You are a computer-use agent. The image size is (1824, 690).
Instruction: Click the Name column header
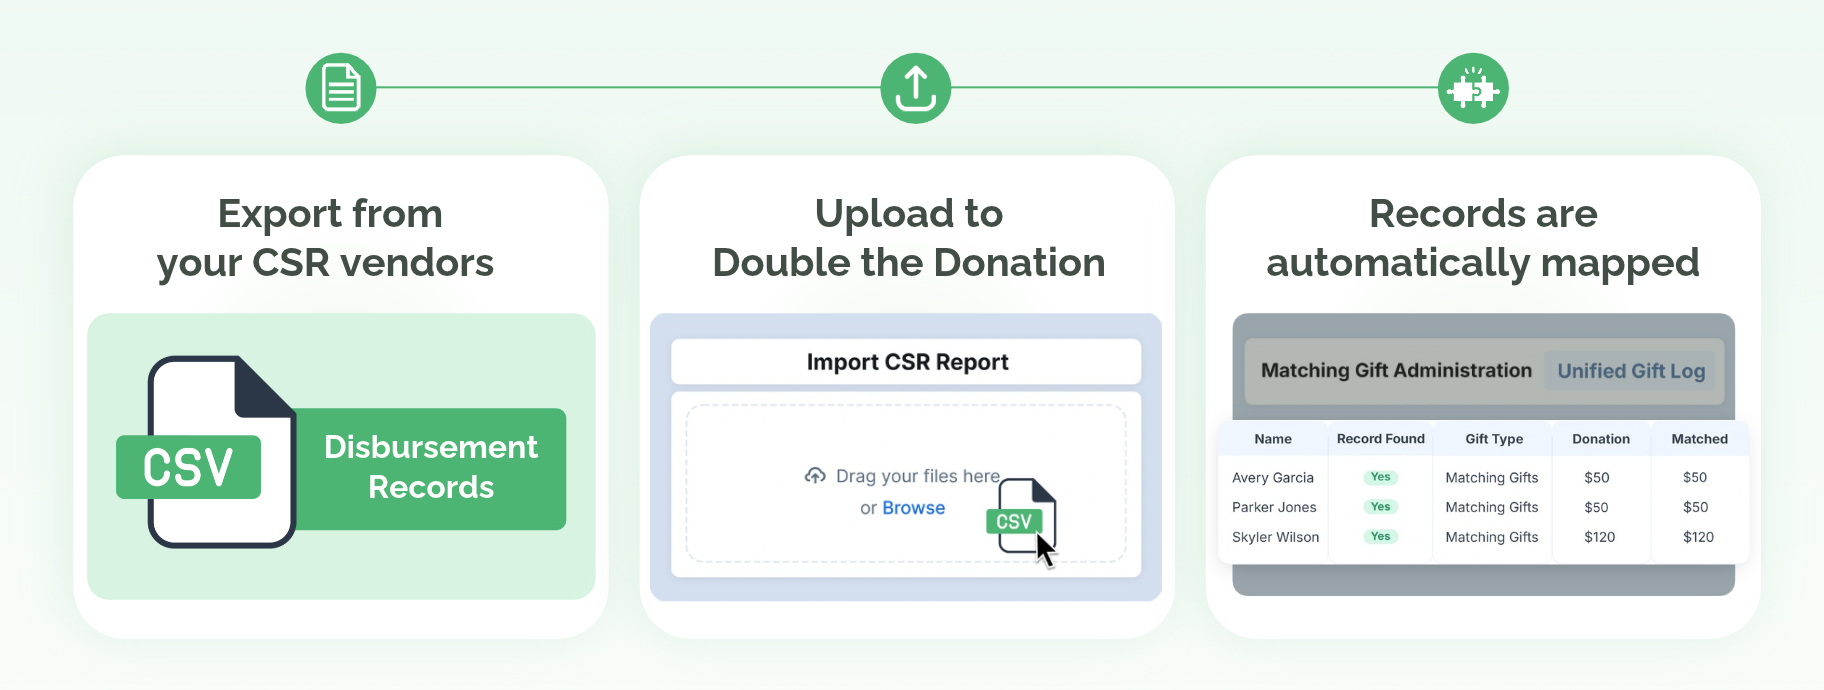(x=1273, y=439)
